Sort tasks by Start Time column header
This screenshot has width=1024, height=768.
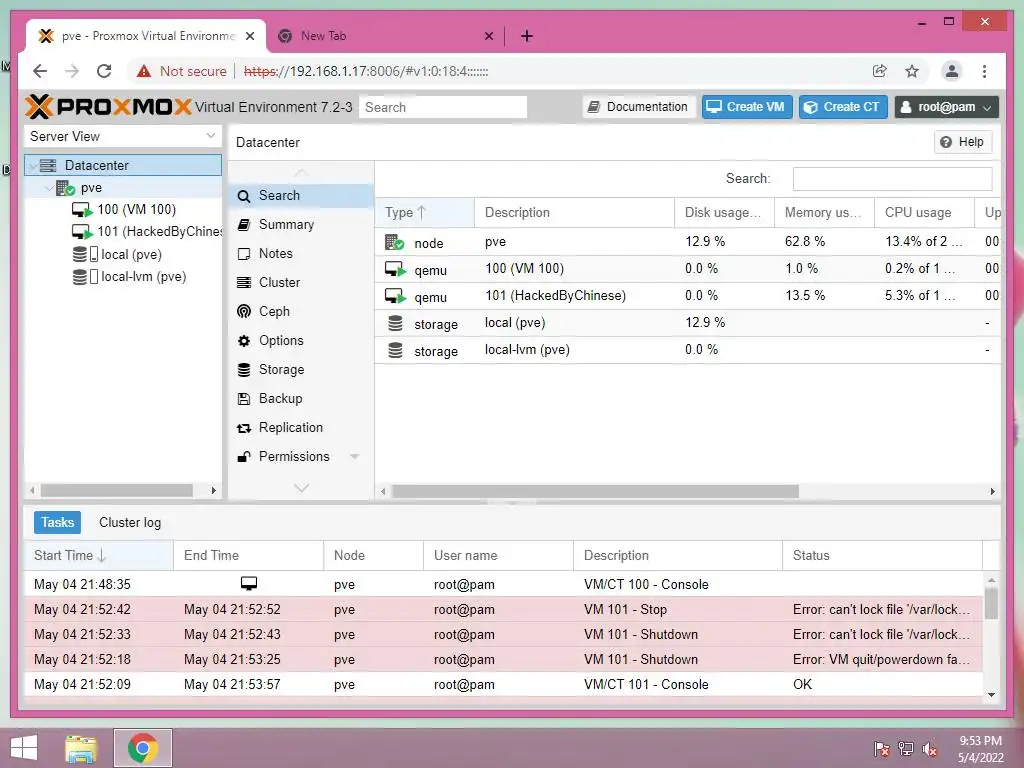(x=99, y=555)
